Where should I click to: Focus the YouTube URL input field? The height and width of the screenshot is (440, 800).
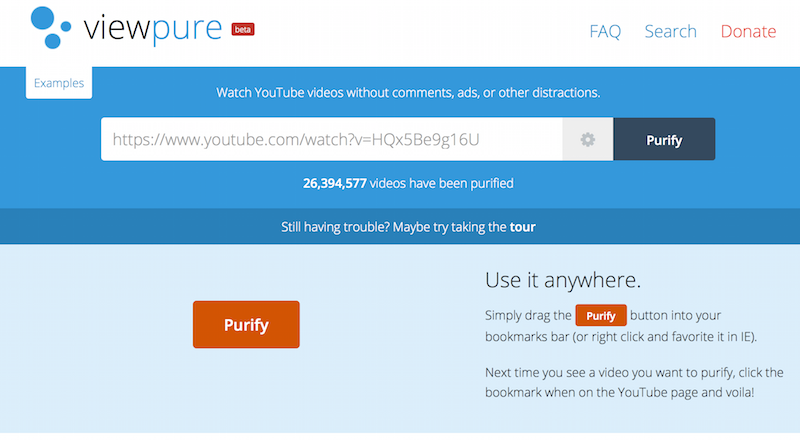(332, 139)
